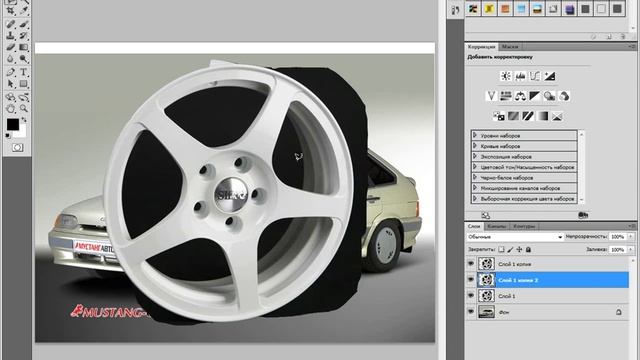The width and height of the screenshot is (640, 360).
Task: Toggle Quick Mask mode
Action: point(18,147)
